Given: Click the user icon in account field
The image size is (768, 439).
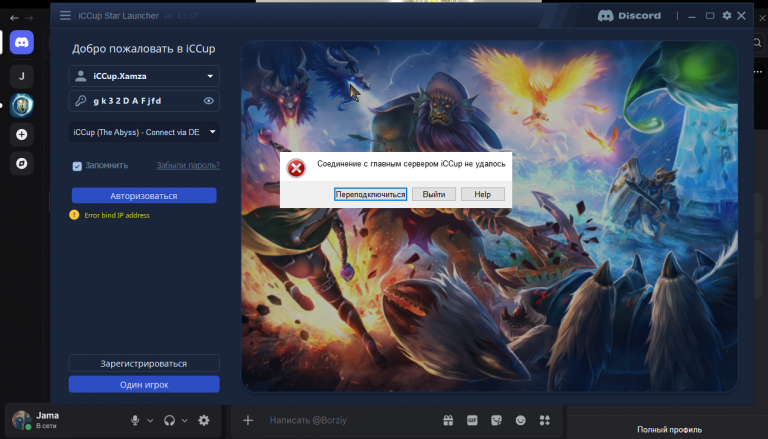Looking at the screenshot, I should [81, 76].
